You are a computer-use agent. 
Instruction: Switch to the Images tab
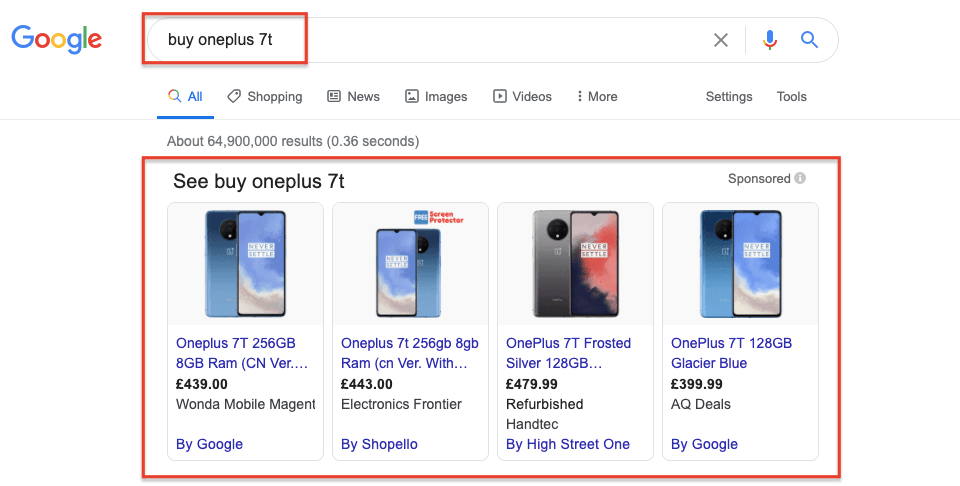[x=436, y=97]
